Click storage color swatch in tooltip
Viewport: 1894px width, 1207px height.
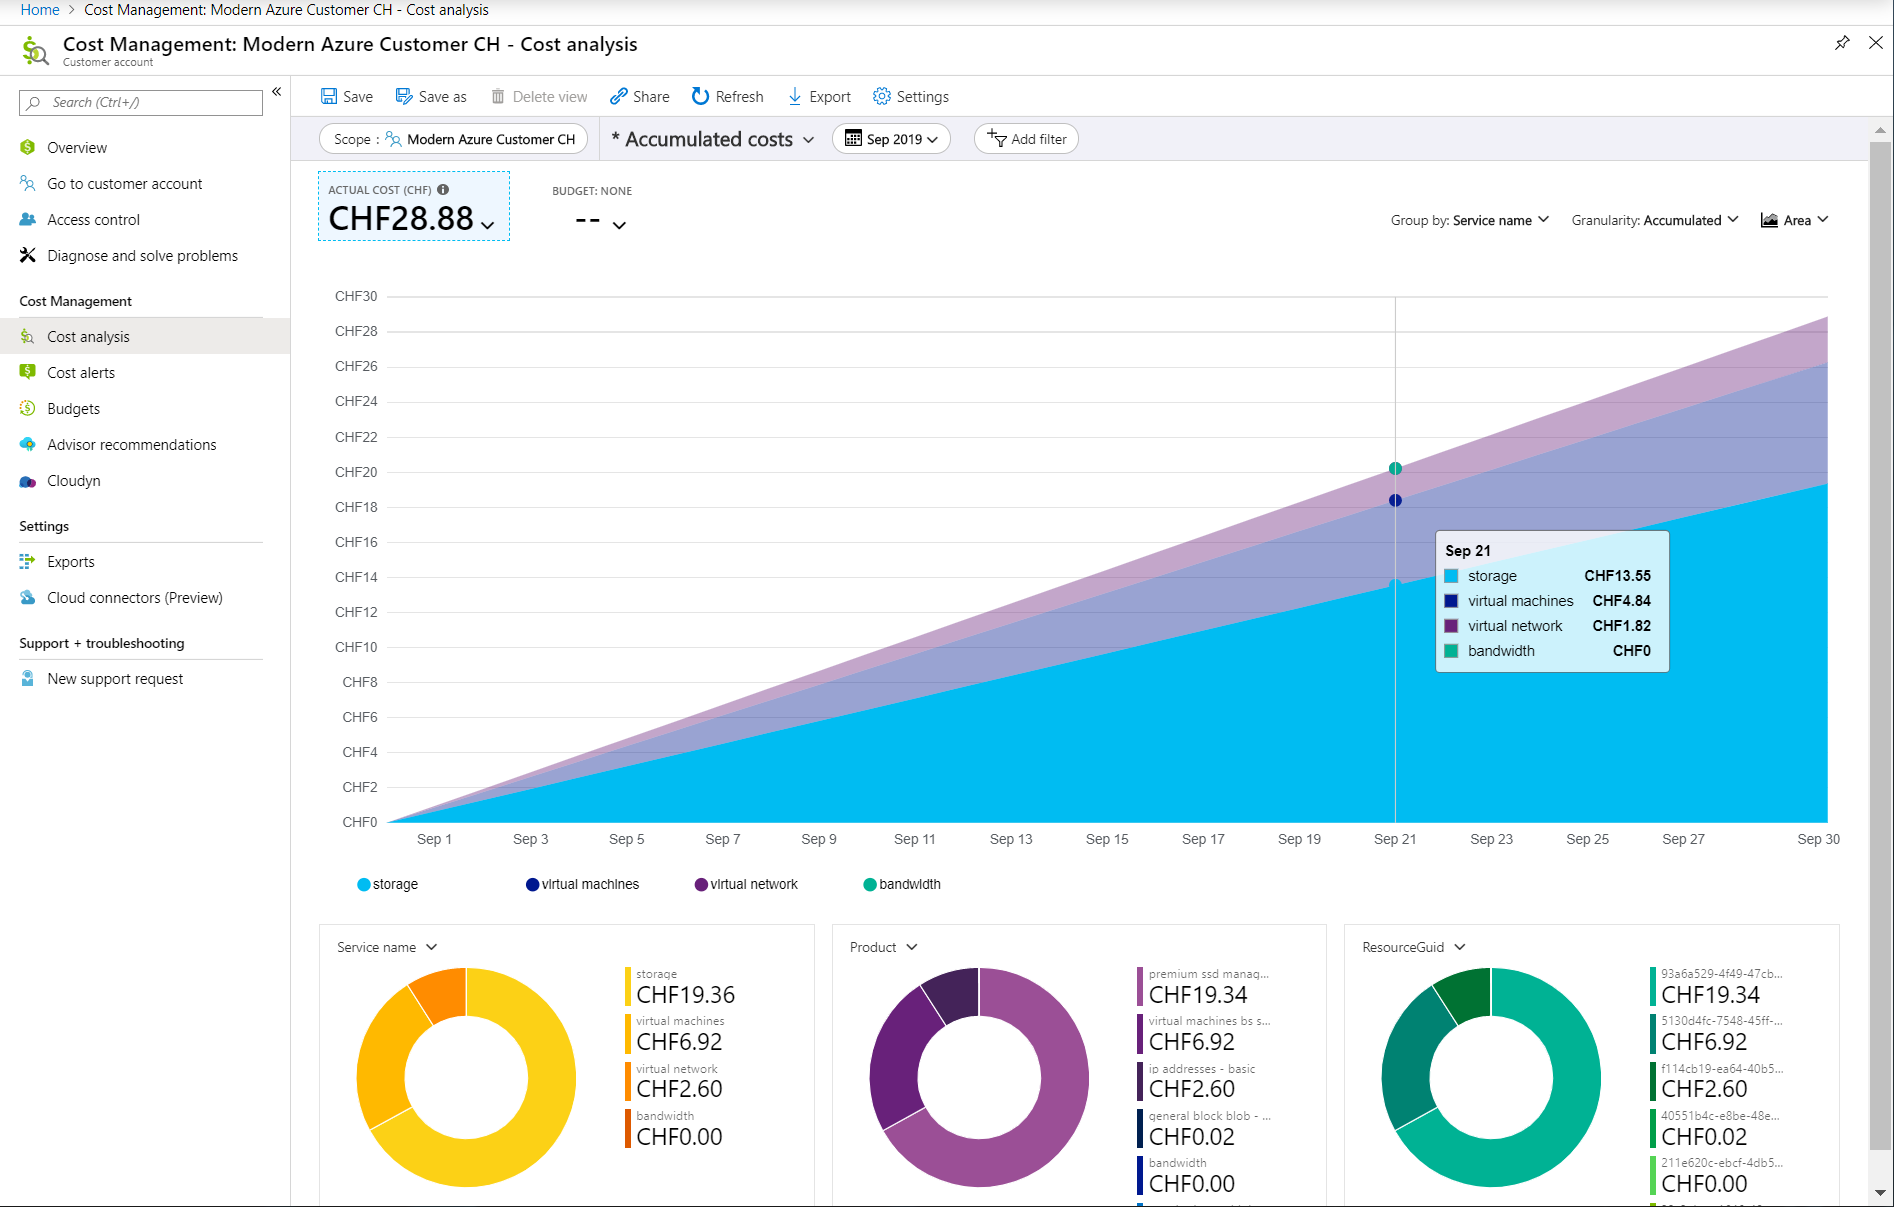[x=1451, y=576]
